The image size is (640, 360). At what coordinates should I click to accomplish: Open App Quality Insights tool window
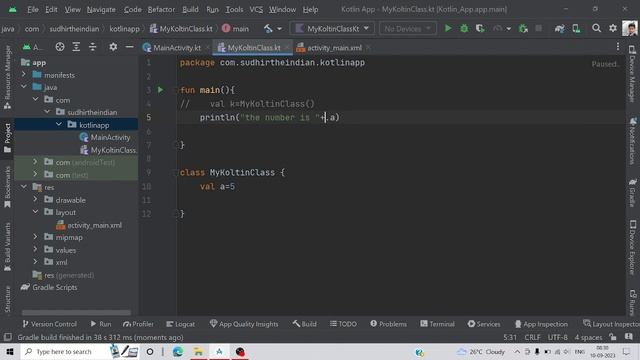(244, 324)
